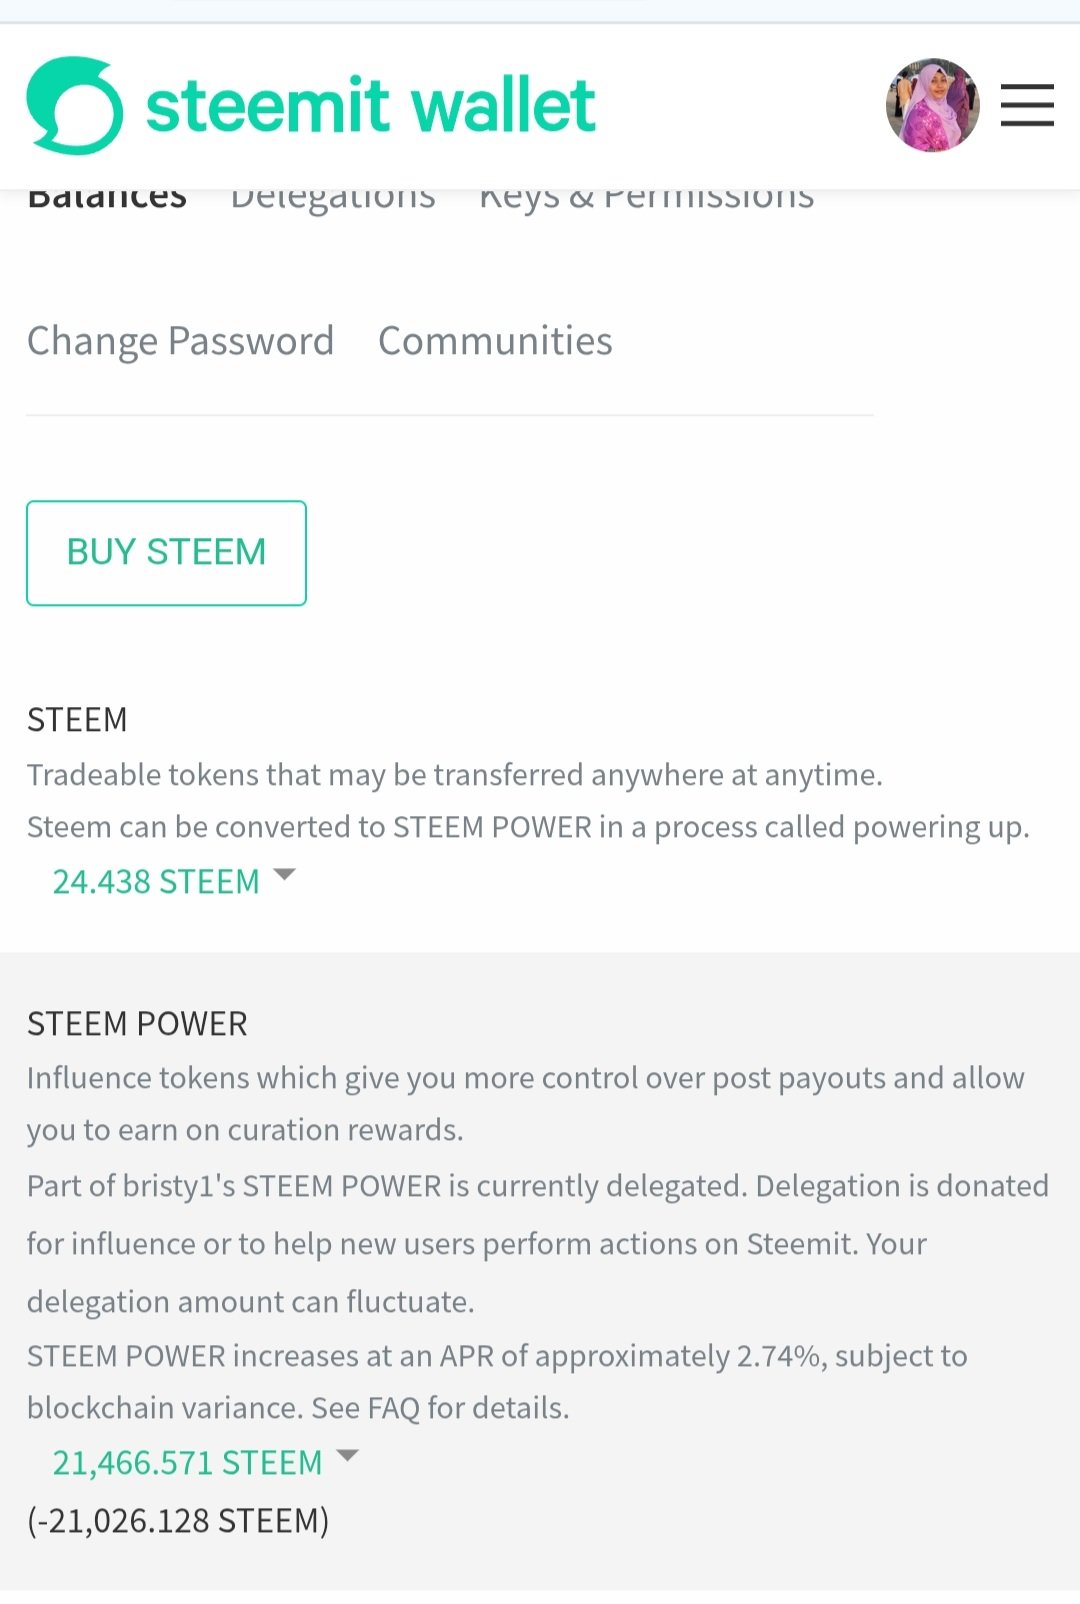
Task: Click the STEEM POWER section heading
Action: tap(137, 1024)
